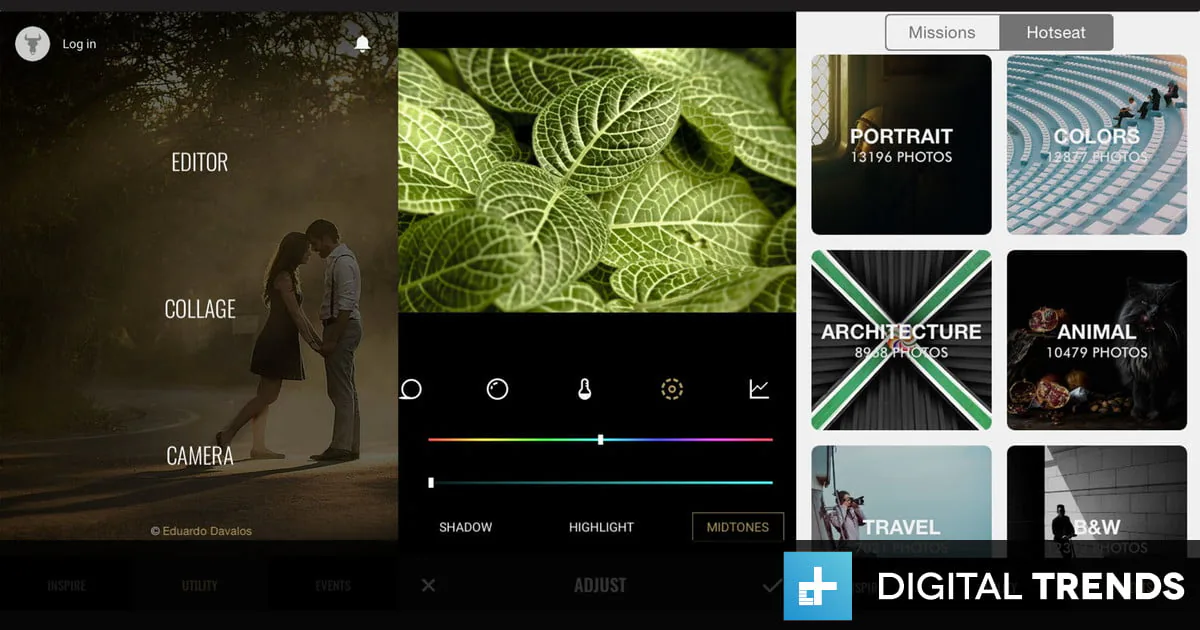The height and width of the screenshot is (630, 1200).
Task: Select the MIDTONES tone range
Action: [738, 527]
